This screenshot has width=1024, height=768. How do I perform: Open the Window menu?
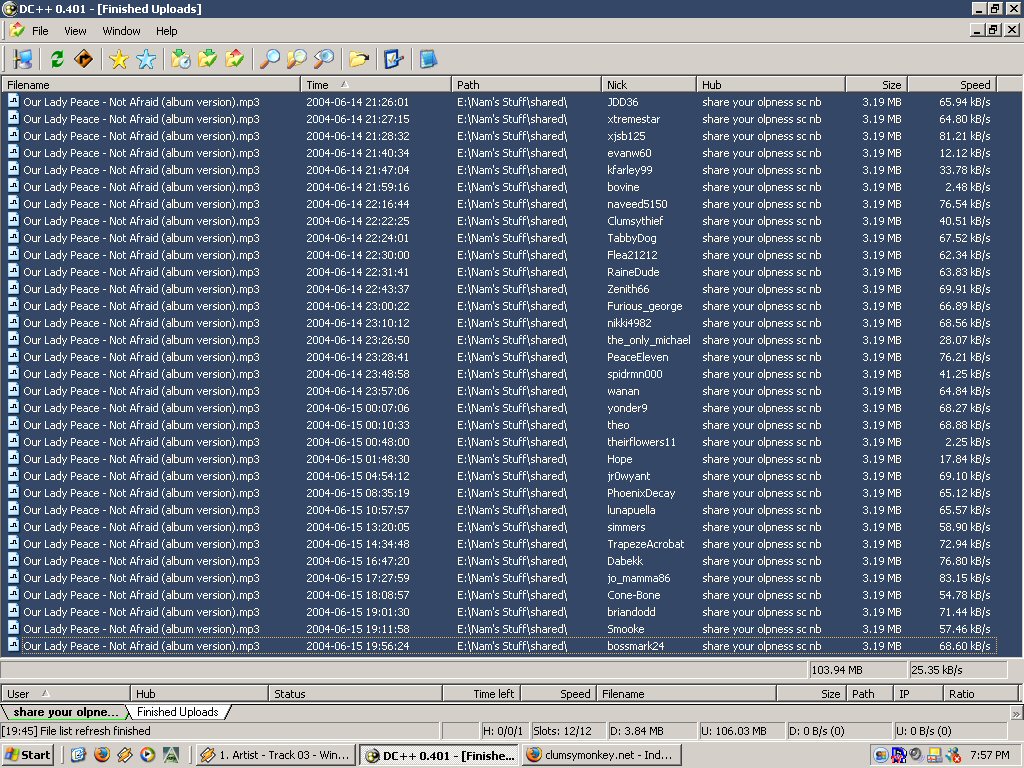(121, 31)
